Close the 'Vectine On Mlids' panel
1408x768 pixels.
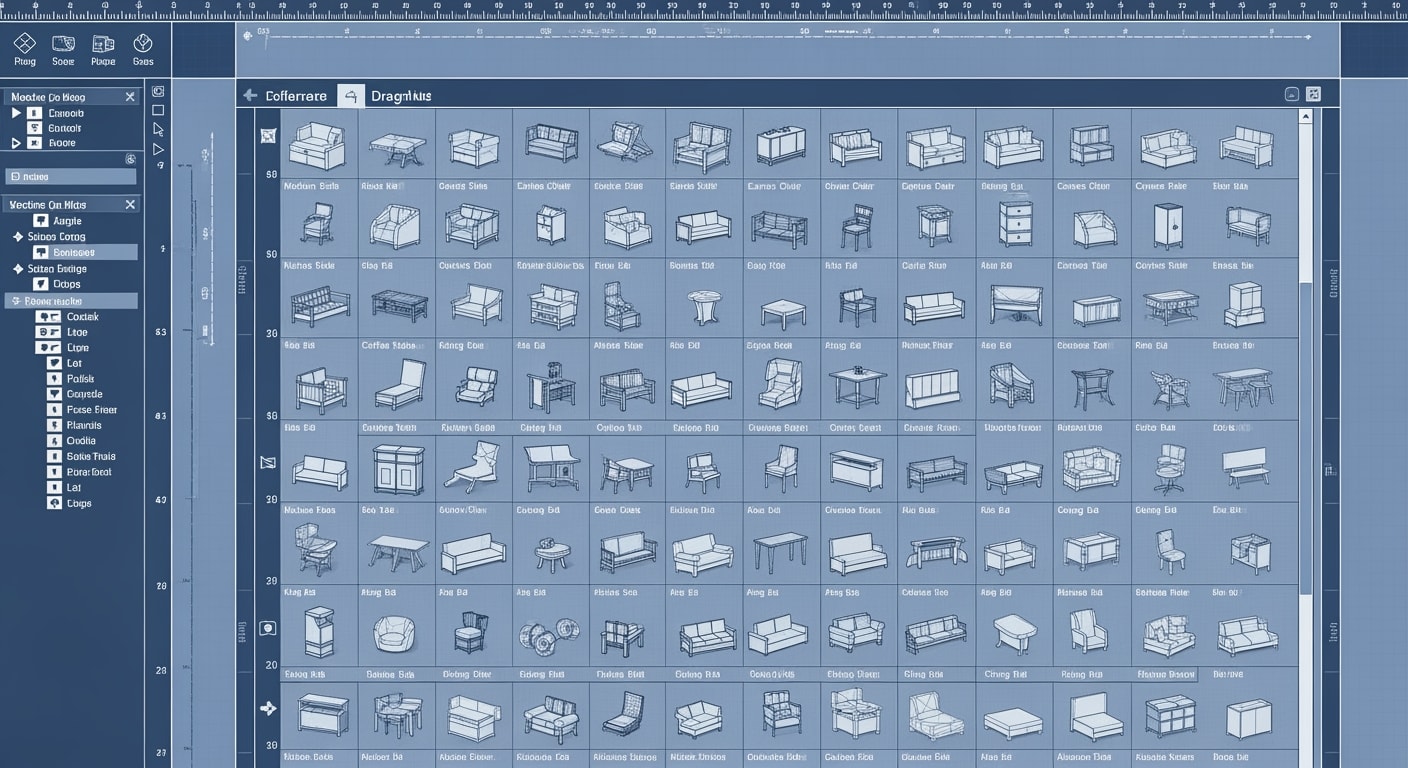[130, 204]
